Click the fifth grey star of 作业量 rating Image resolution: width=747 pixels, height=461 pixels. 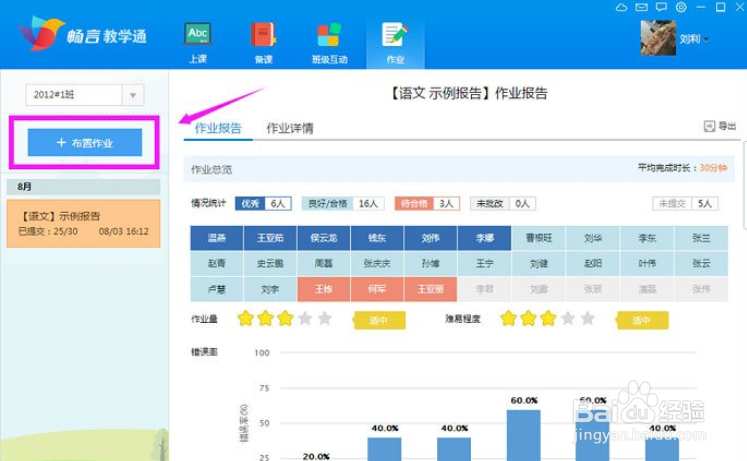tap(324, 318)
